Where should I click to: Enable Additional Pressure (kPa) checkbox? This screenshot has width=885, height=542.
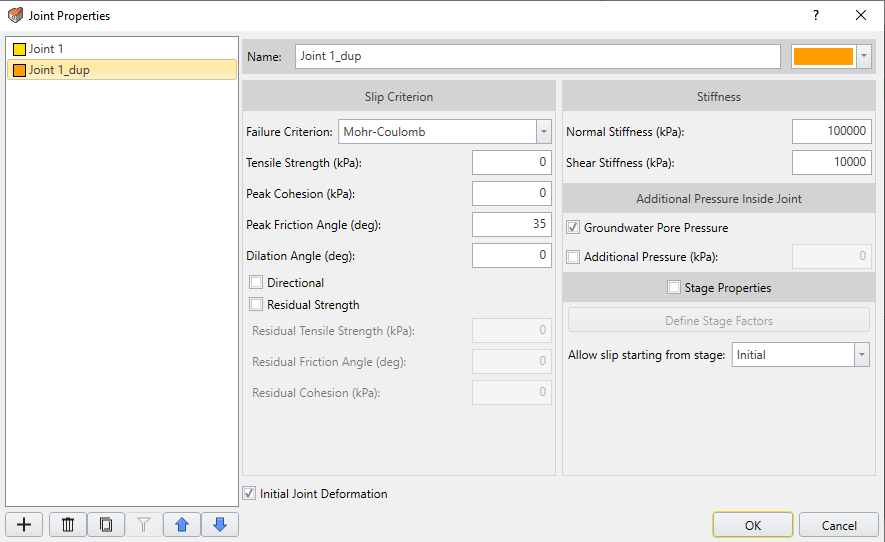(573, 257)
